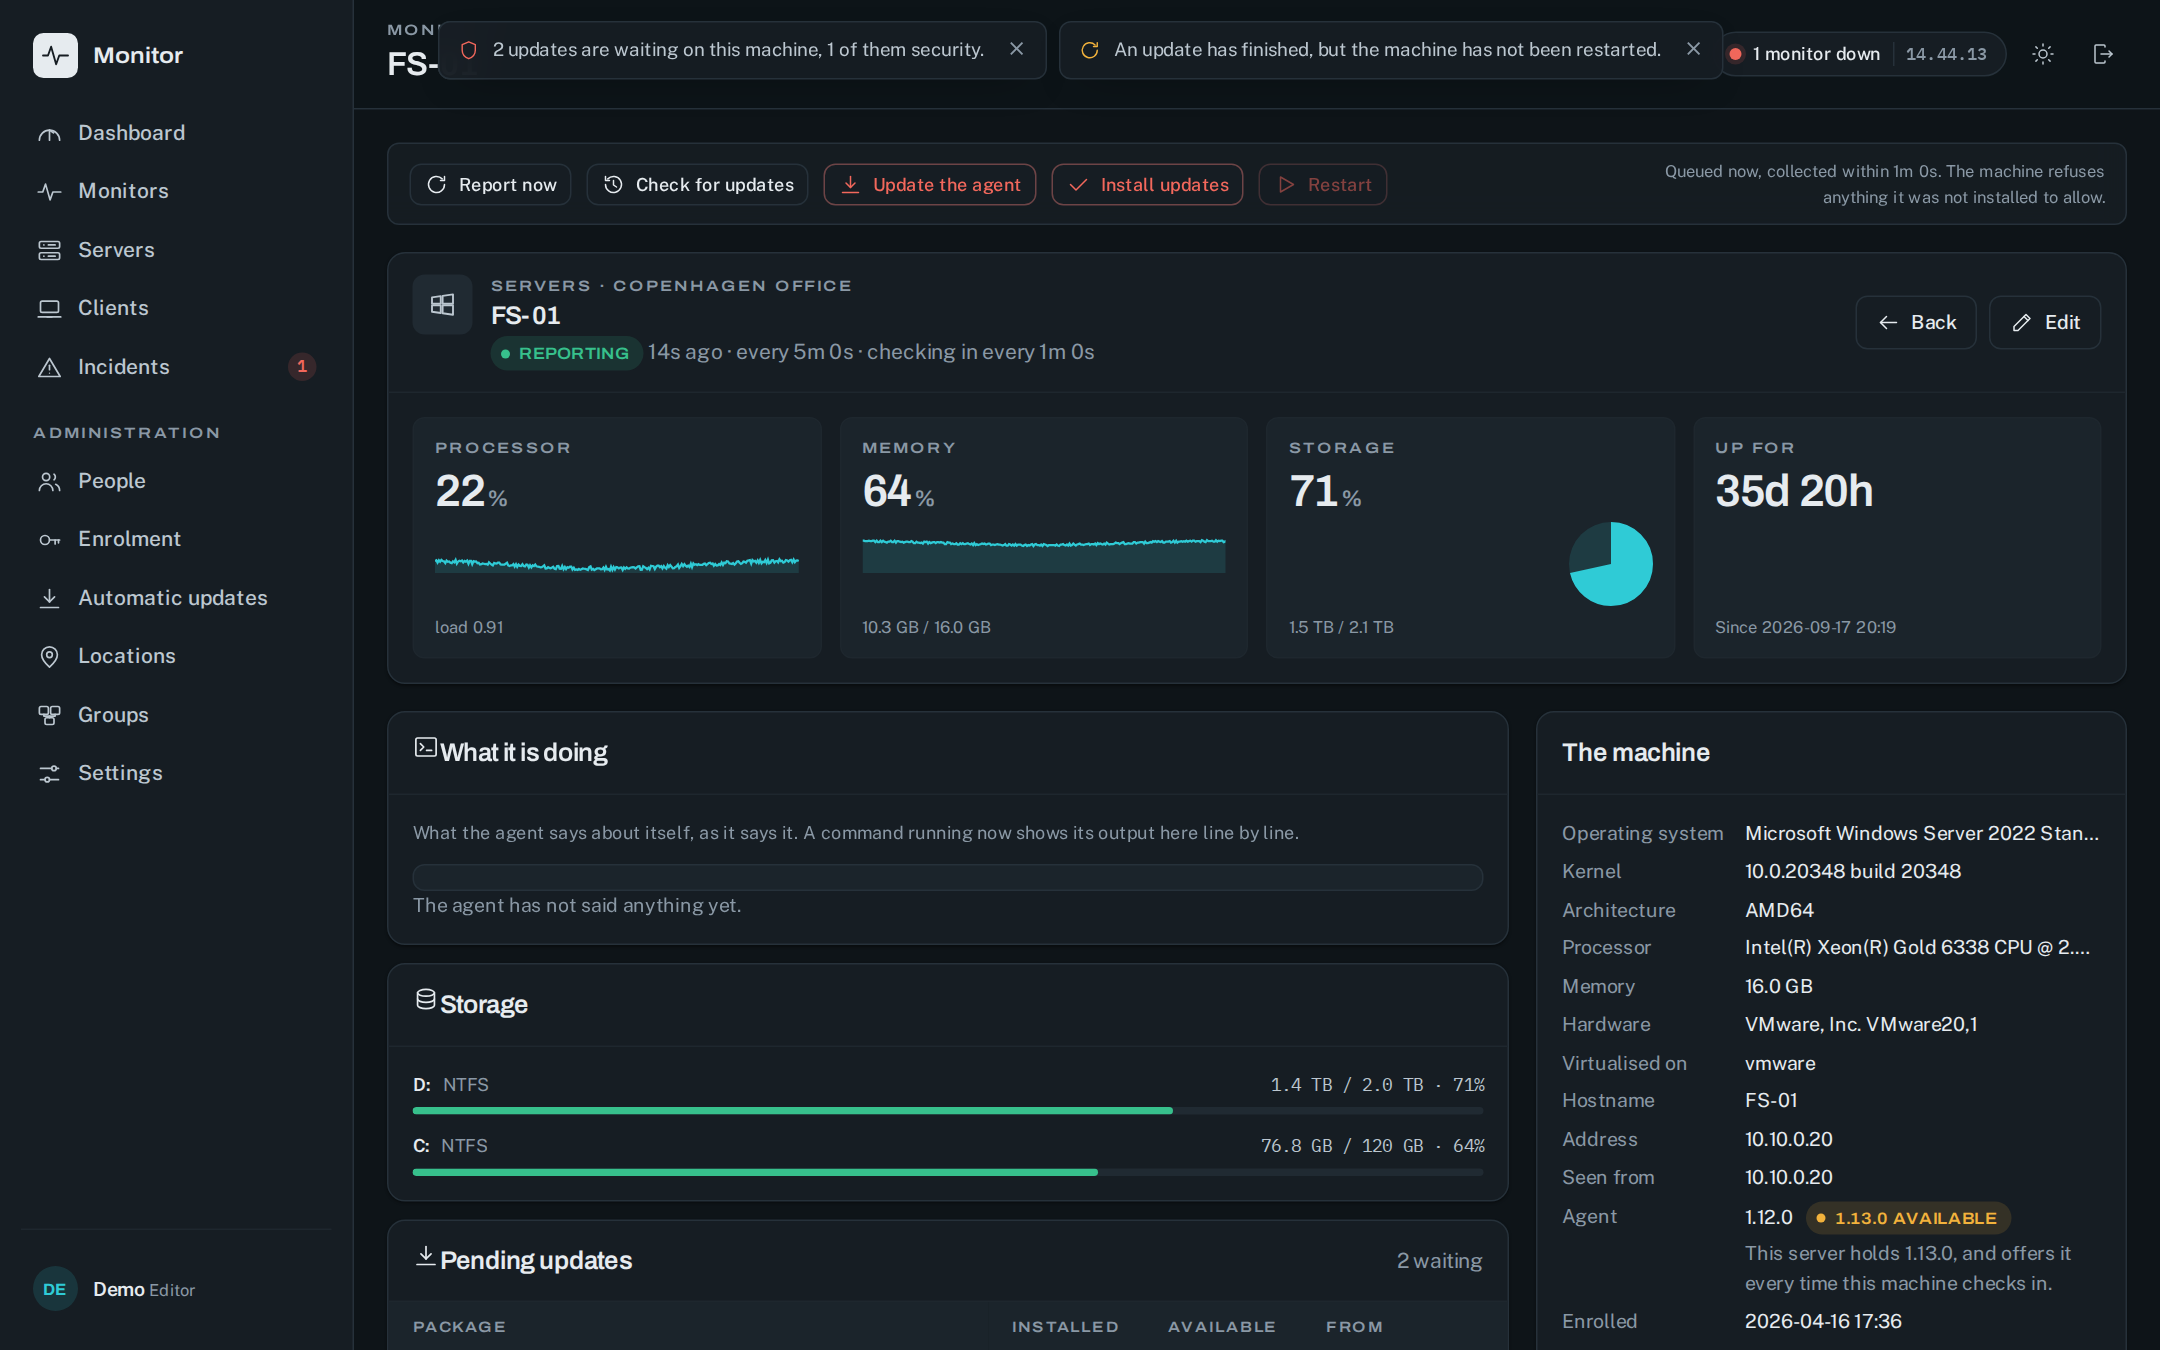Click the Incidents count badge
Screen dimensions: 2160x1350
coord(302,367)
